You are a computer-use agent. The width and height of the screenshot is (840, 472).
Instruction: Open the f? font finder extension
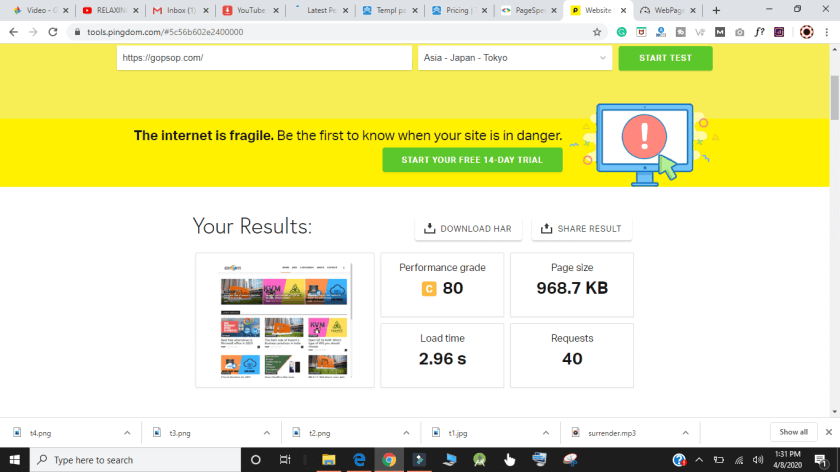tap(759, 32)
